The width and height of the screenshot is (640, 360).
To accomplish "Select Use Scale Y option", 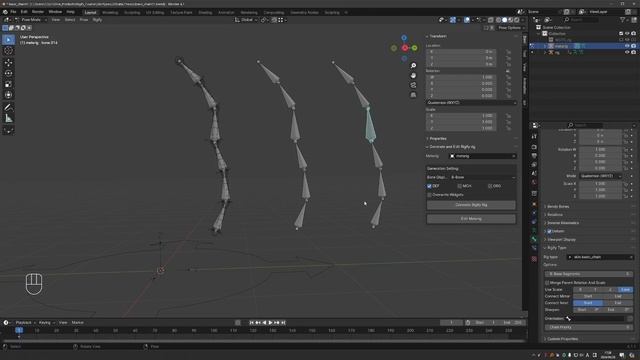I will [x=595, y=290].
